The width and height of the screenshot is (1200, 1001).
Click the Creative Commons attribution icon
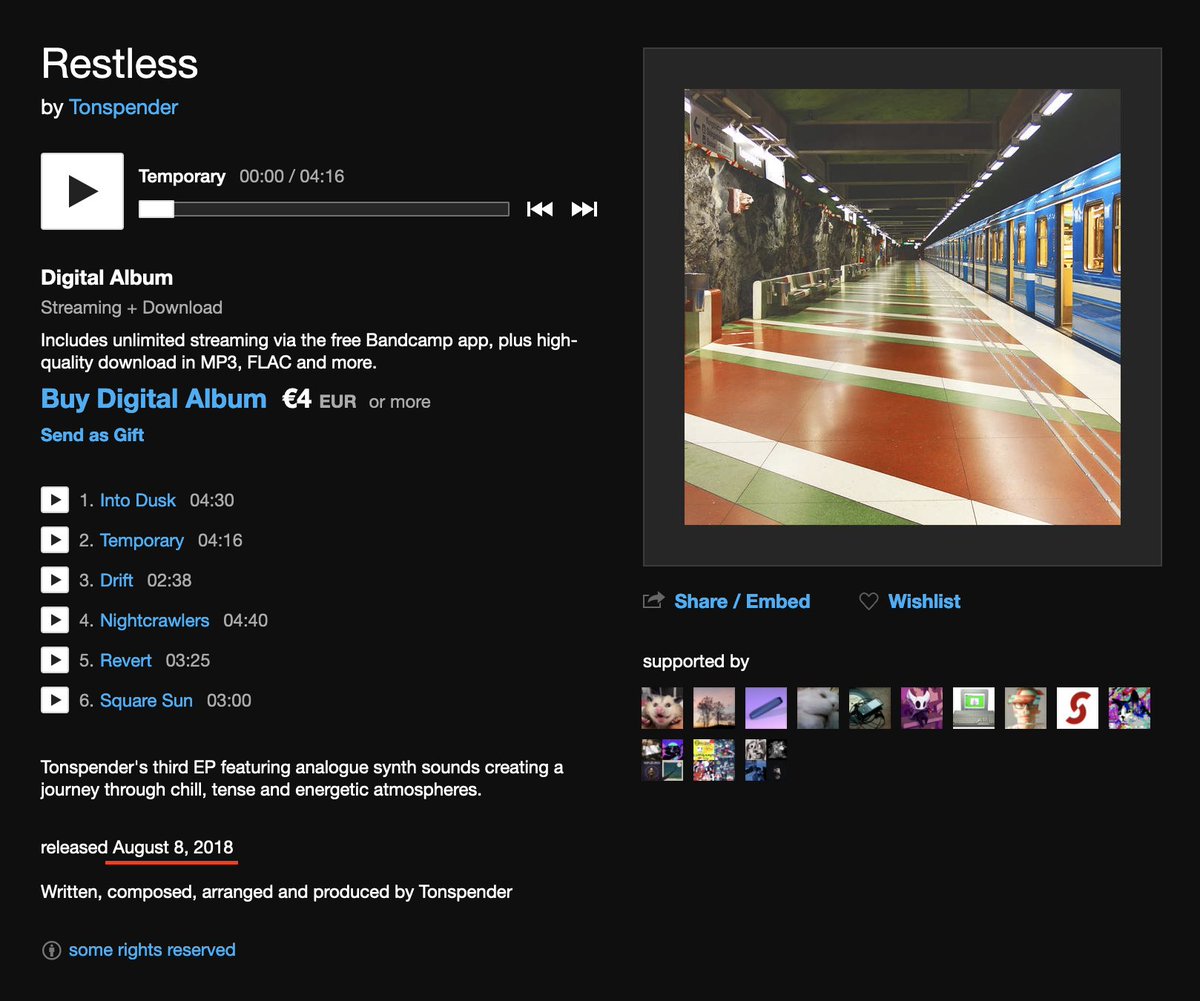pyautogui.click(x=51, y=950)
